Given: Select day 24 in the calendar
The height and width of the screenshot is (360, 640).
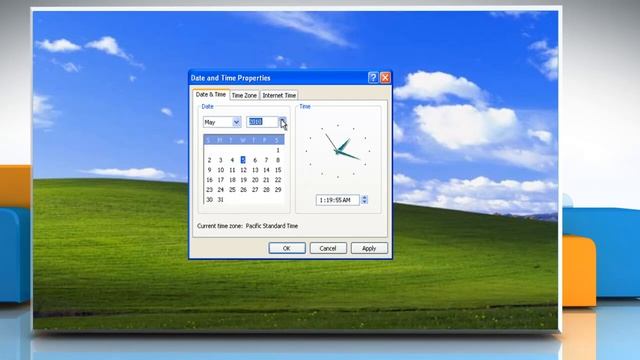Looking at the screenshot, I should 221,189.
